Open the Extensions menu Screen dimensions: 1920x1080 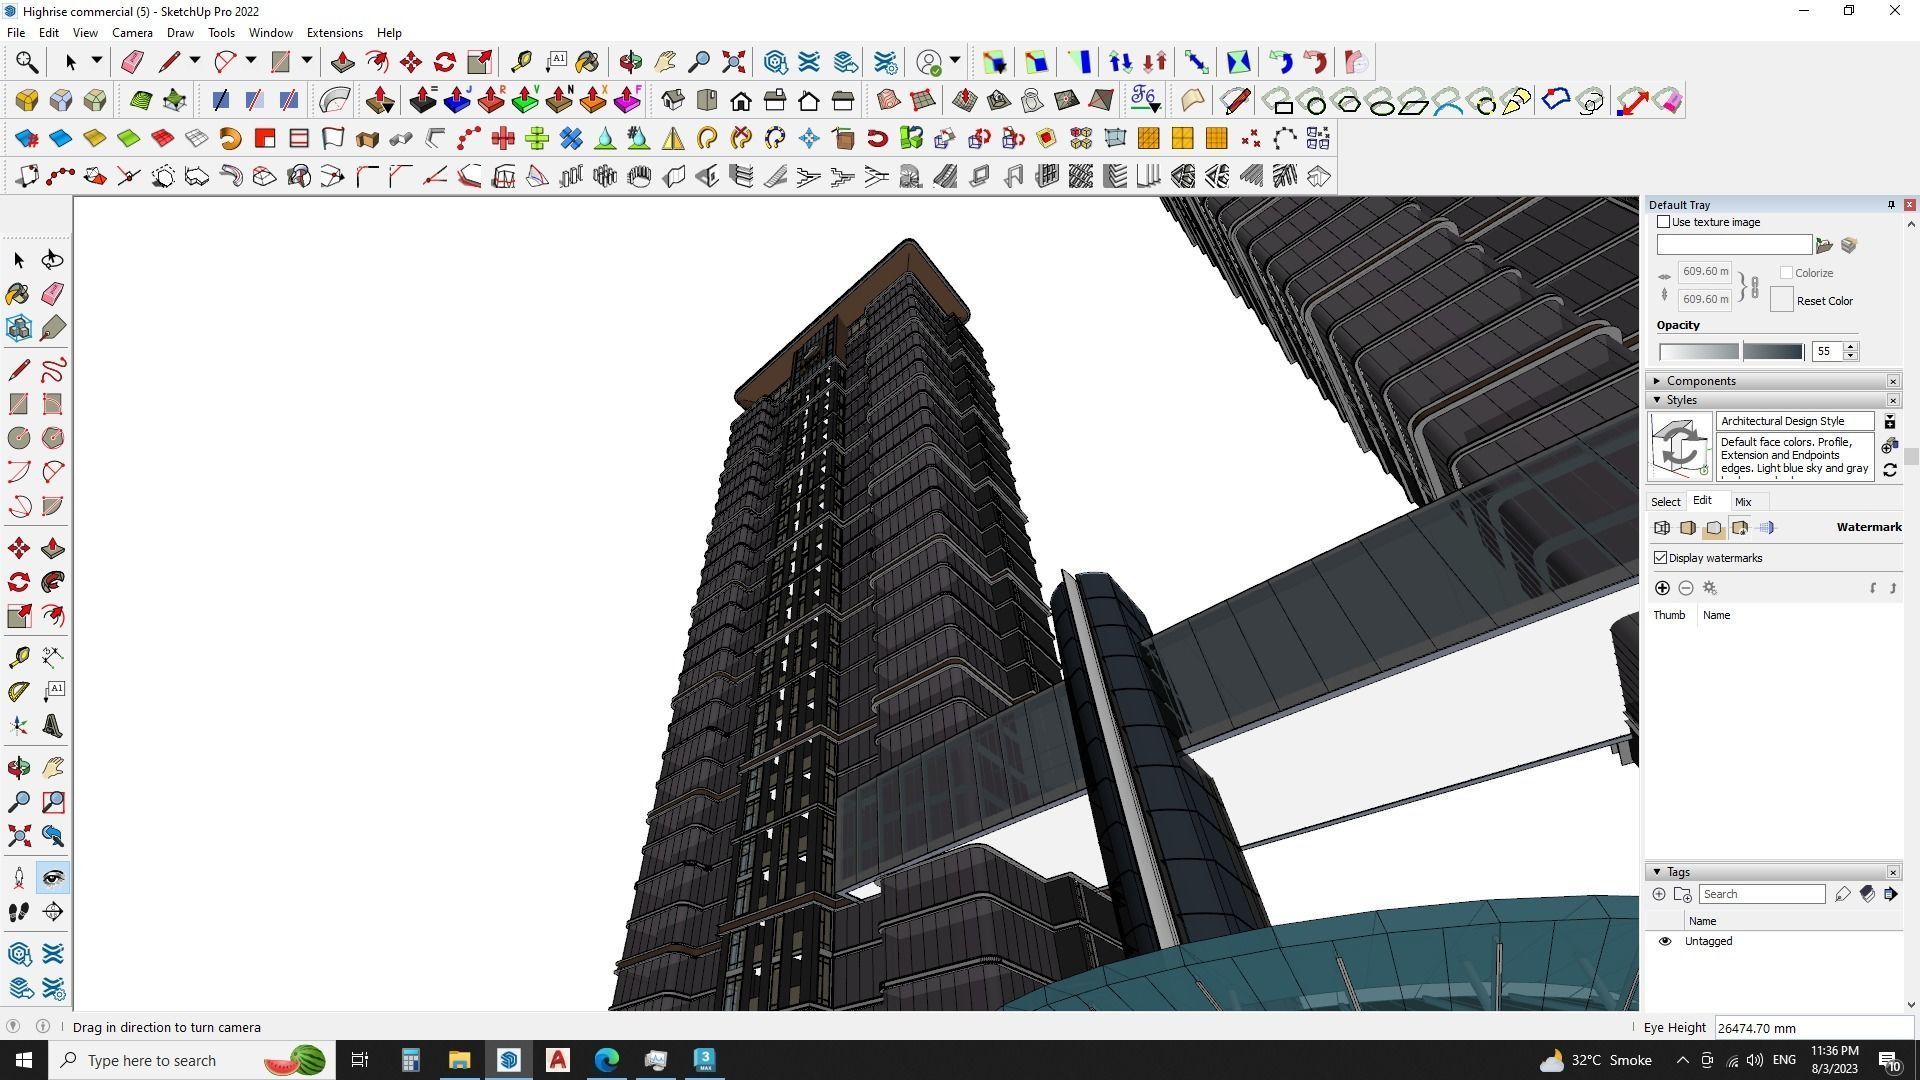(x=334, y=33)
